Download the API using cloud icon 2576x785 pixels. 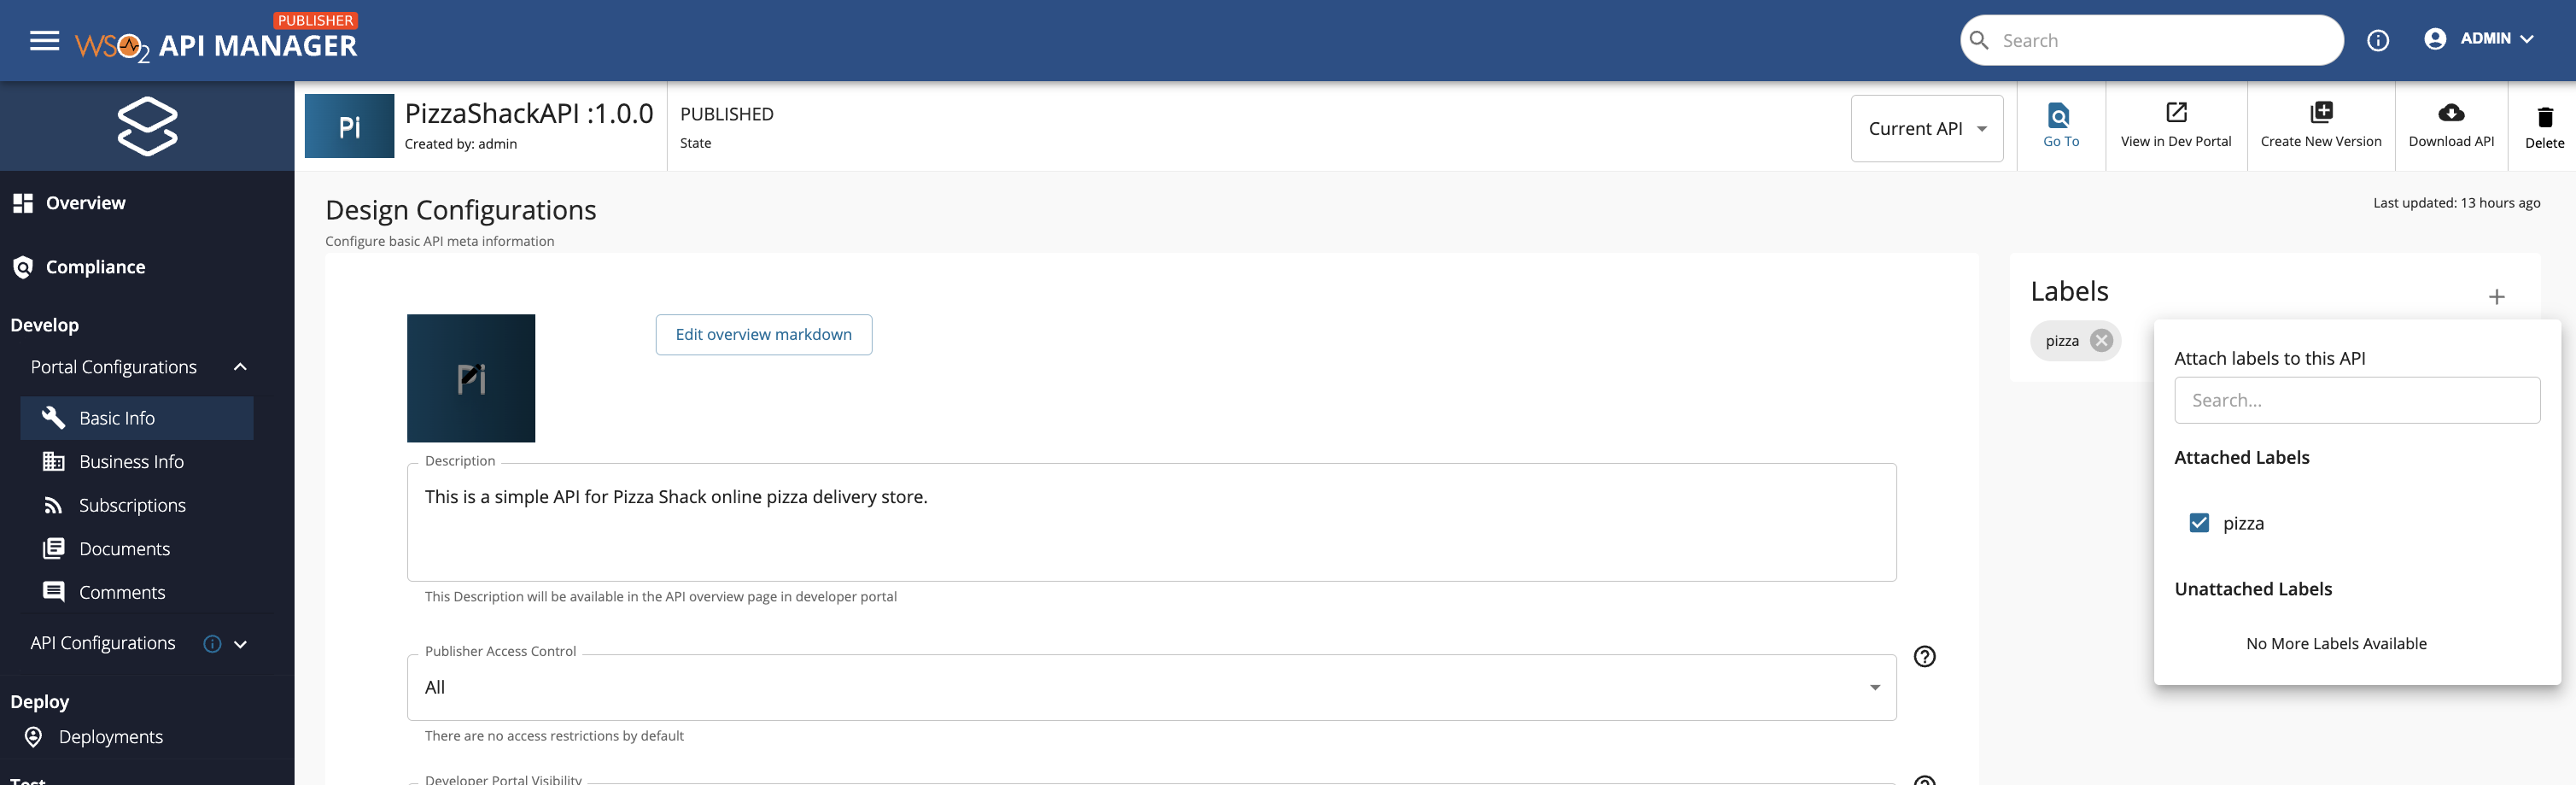2450,113
